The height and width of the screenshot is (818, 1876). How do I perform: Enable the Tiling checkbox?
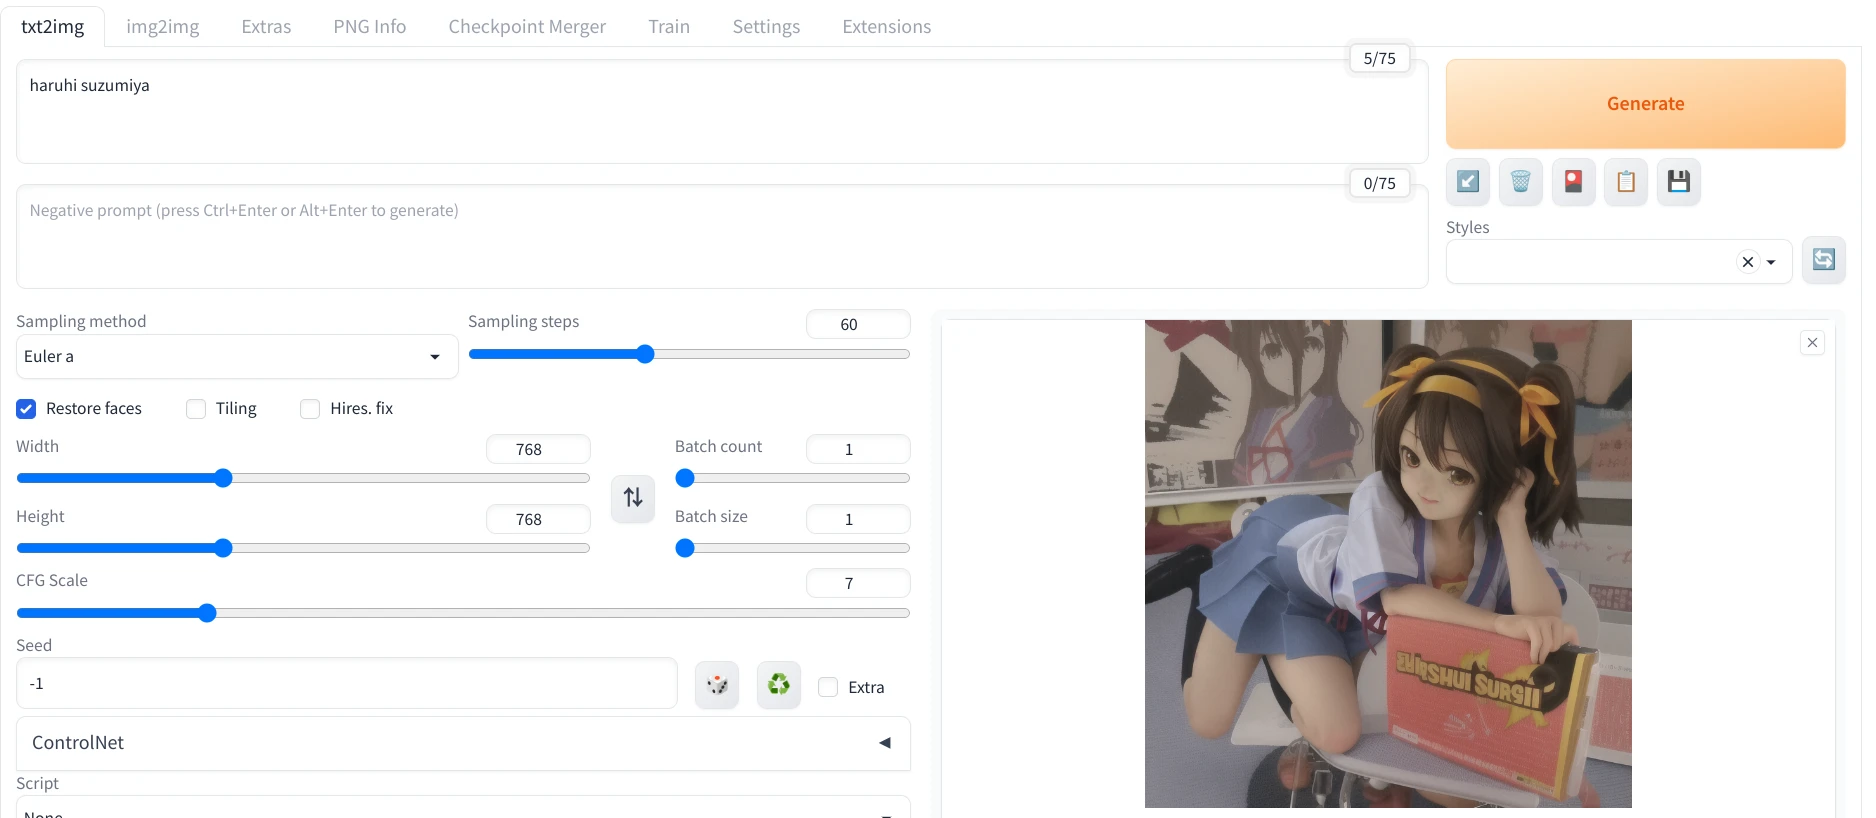pyautogui.click(x=197, y=409)
